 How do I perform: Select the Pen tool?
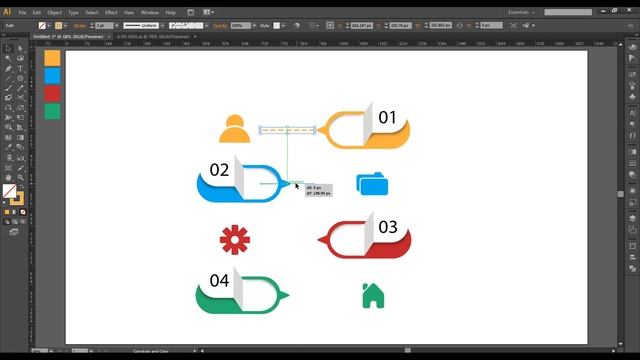[8, 69]
